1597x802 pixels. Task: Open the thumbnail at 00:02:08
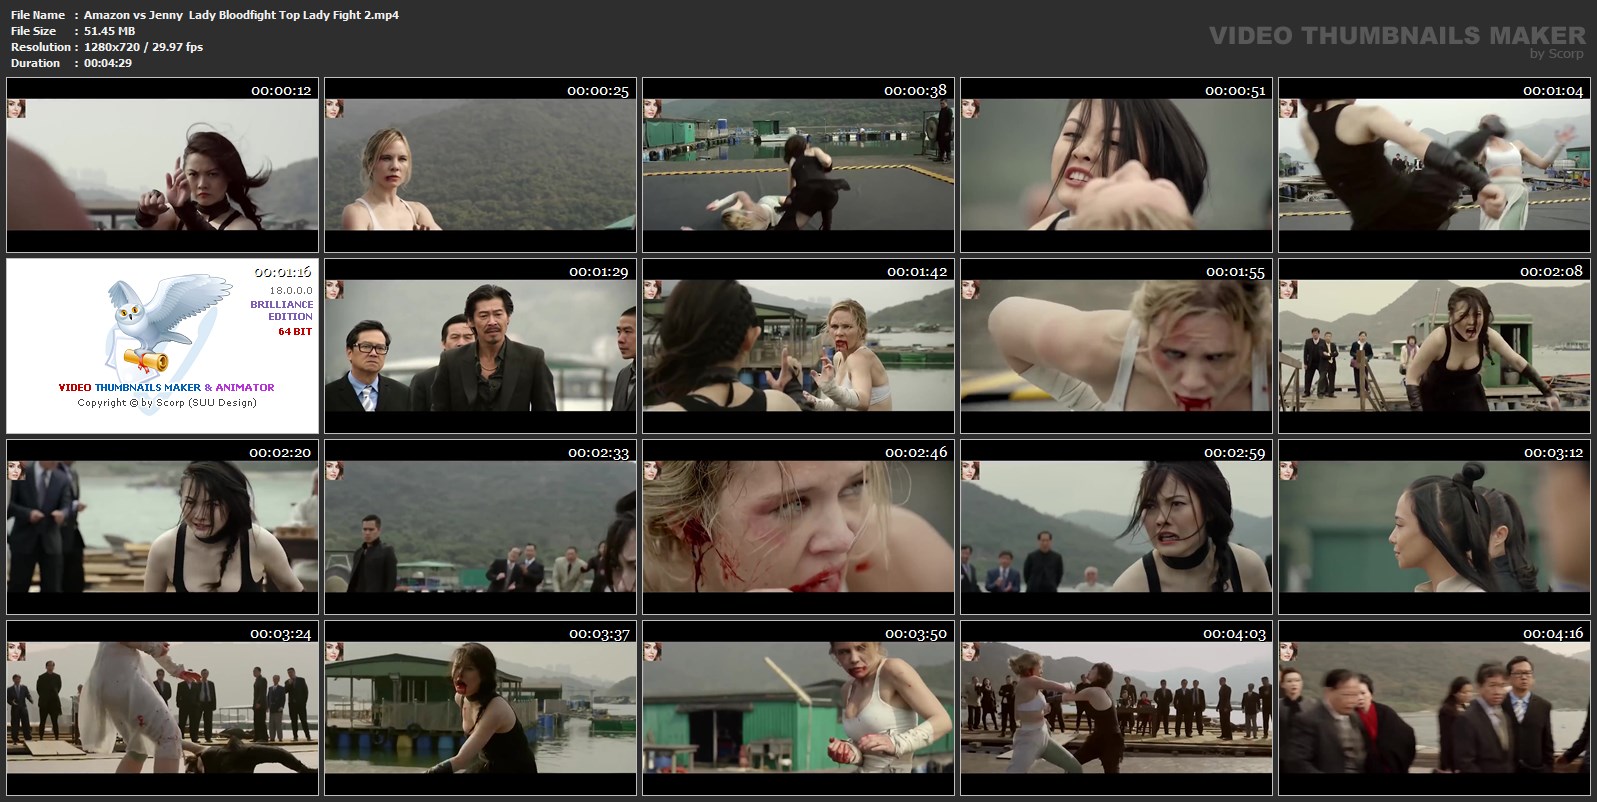[x=1434, y=346]
